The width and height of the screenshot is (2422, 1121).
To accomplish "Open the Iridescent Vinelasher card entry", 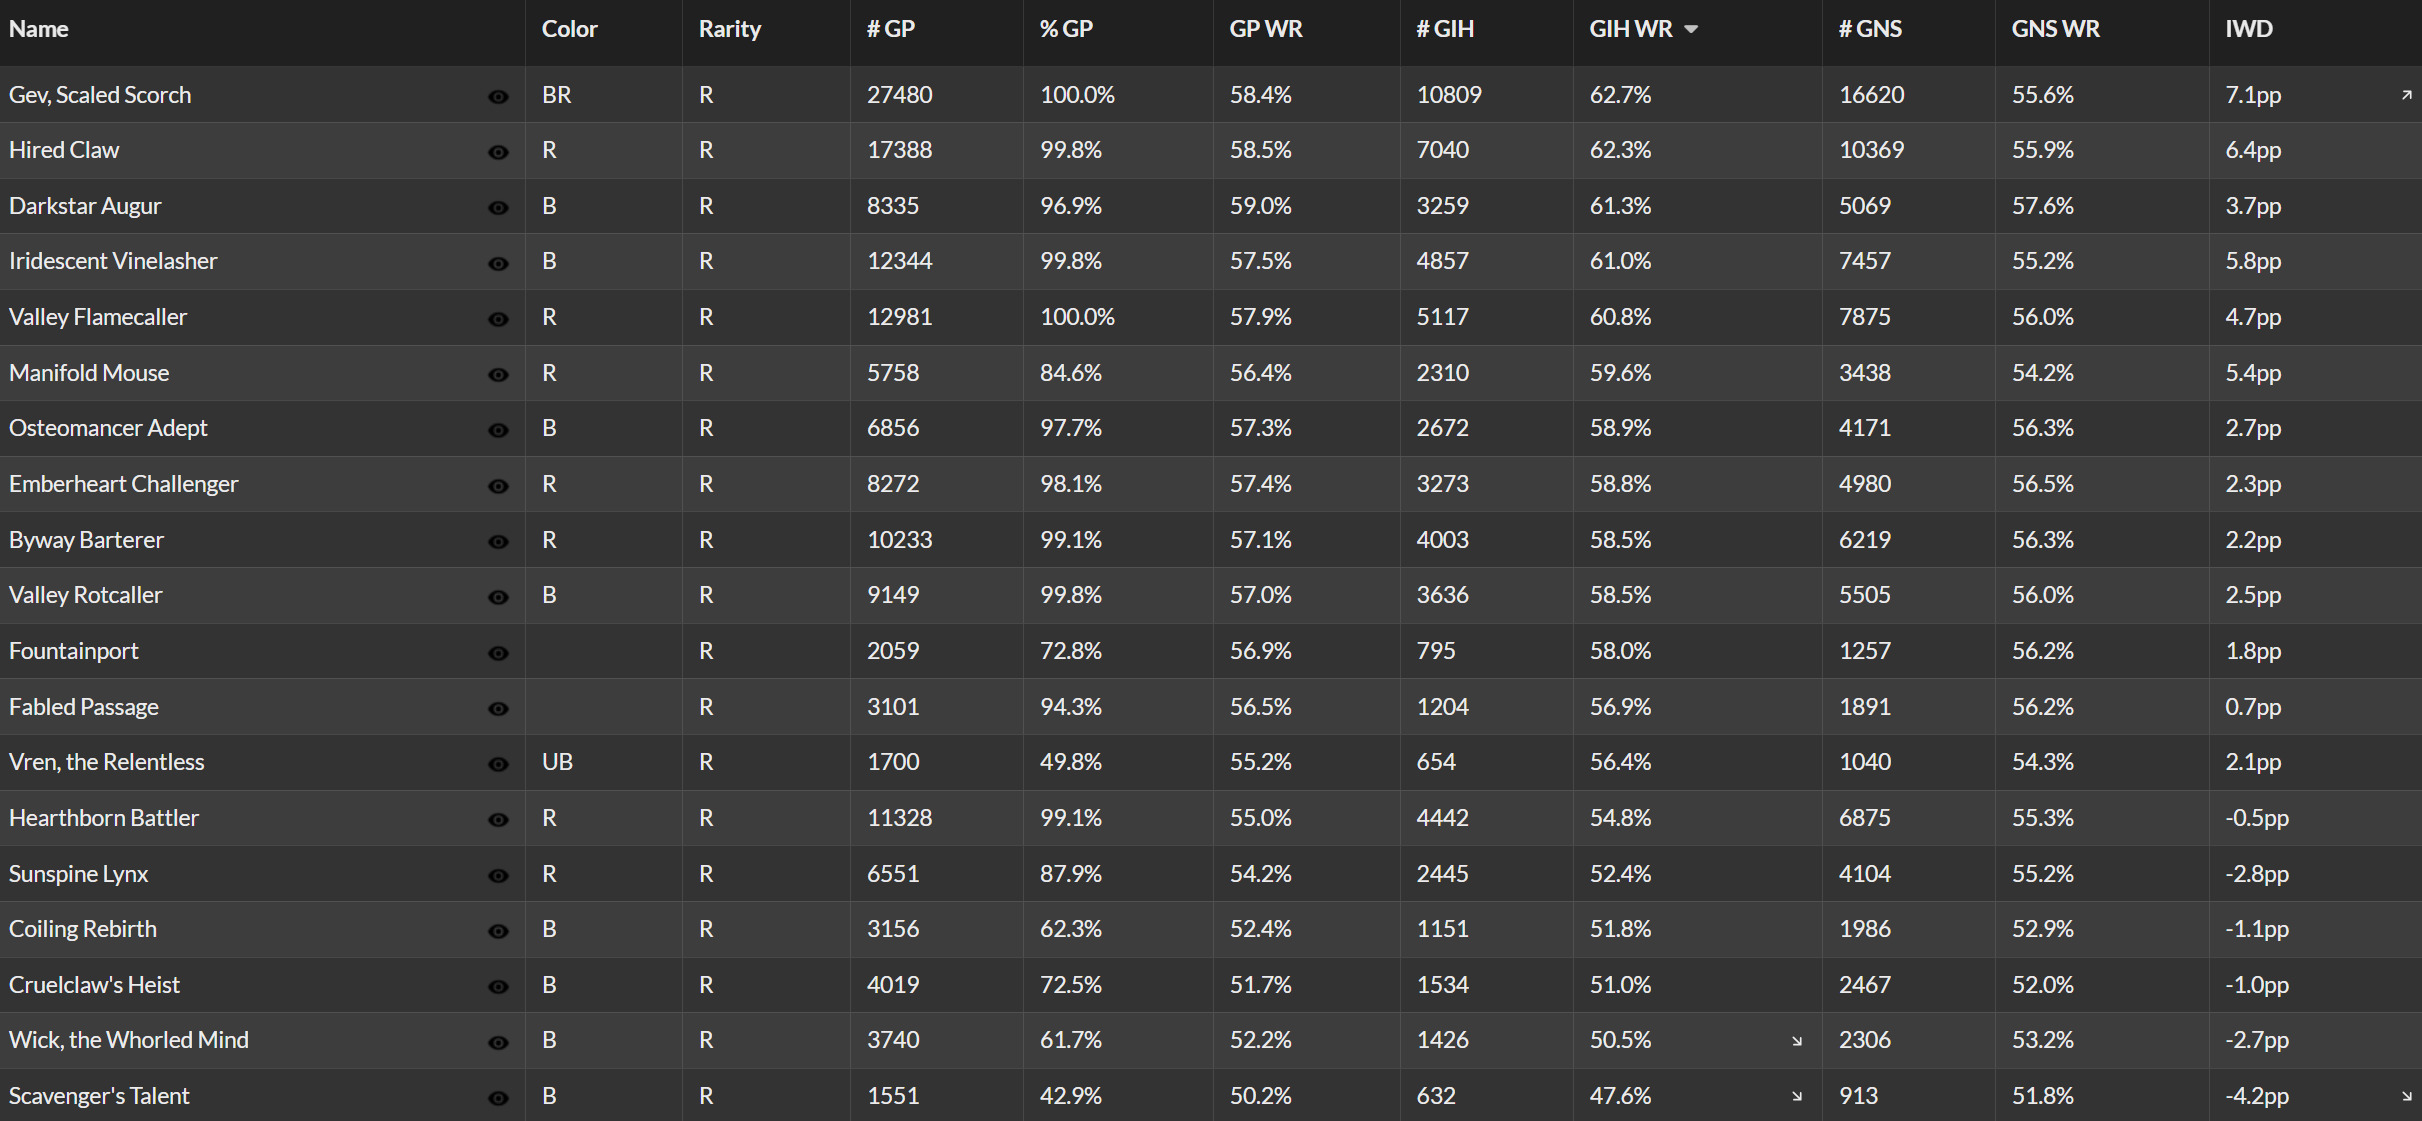I will point(113,261).
